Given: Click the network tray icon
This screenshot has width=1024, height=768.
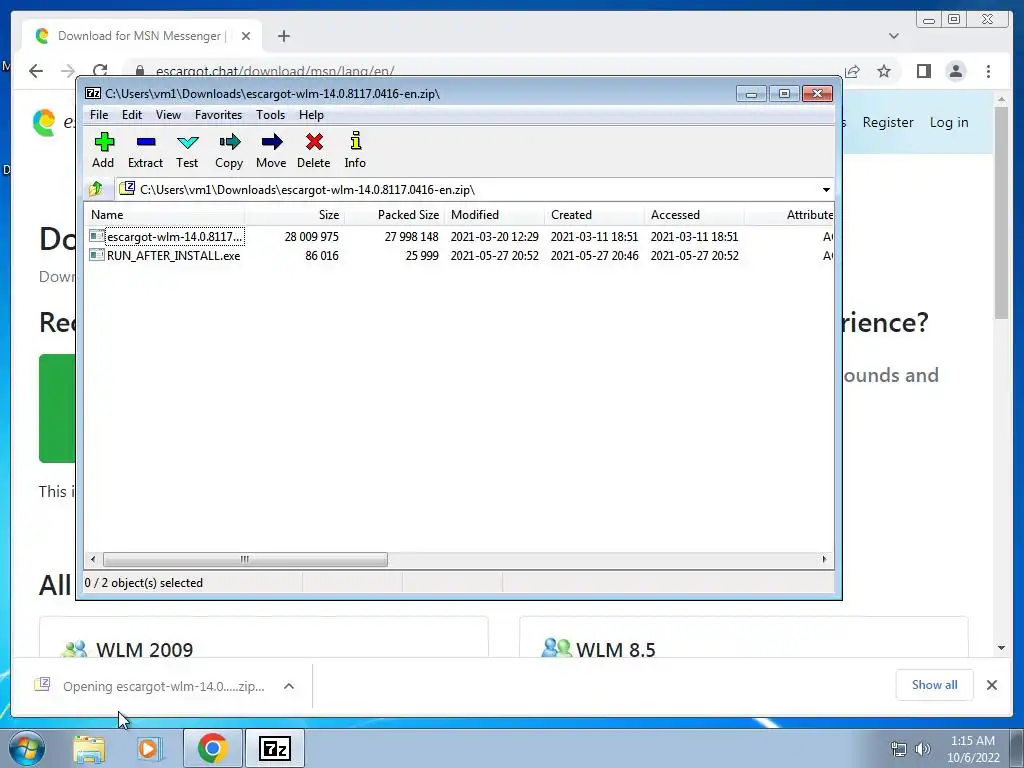Looking at the screenshot, I should tap(899, 749).
